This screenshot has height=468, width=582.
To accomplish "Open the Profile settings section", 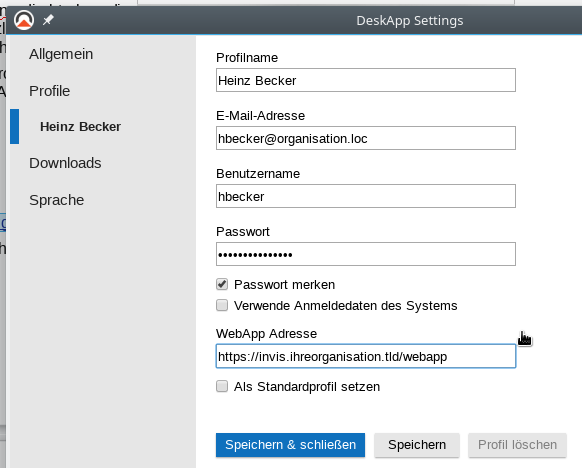I will coord(49,91).
